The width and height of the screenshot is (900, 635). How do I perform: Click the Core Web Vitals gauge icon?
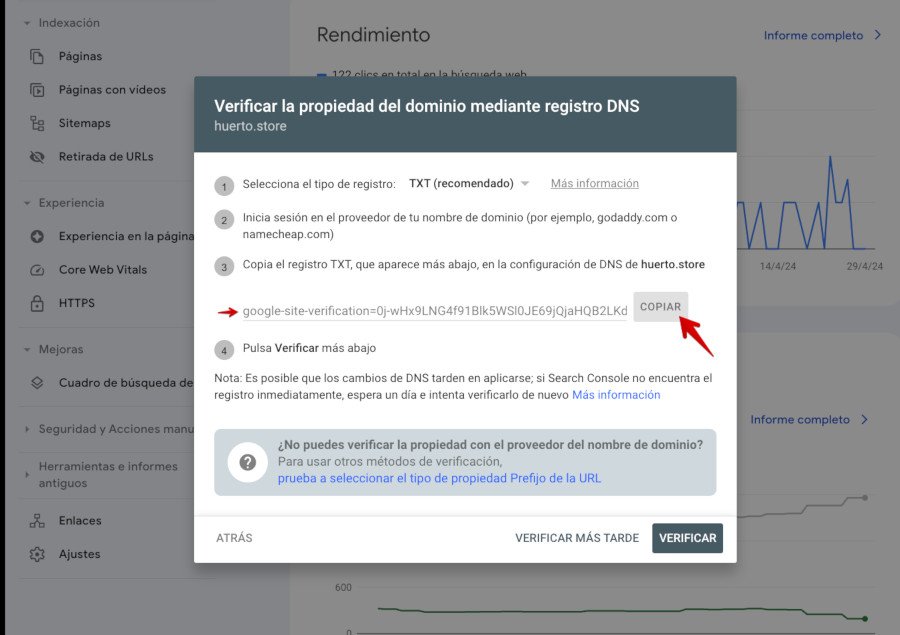[x=37, y=270]
